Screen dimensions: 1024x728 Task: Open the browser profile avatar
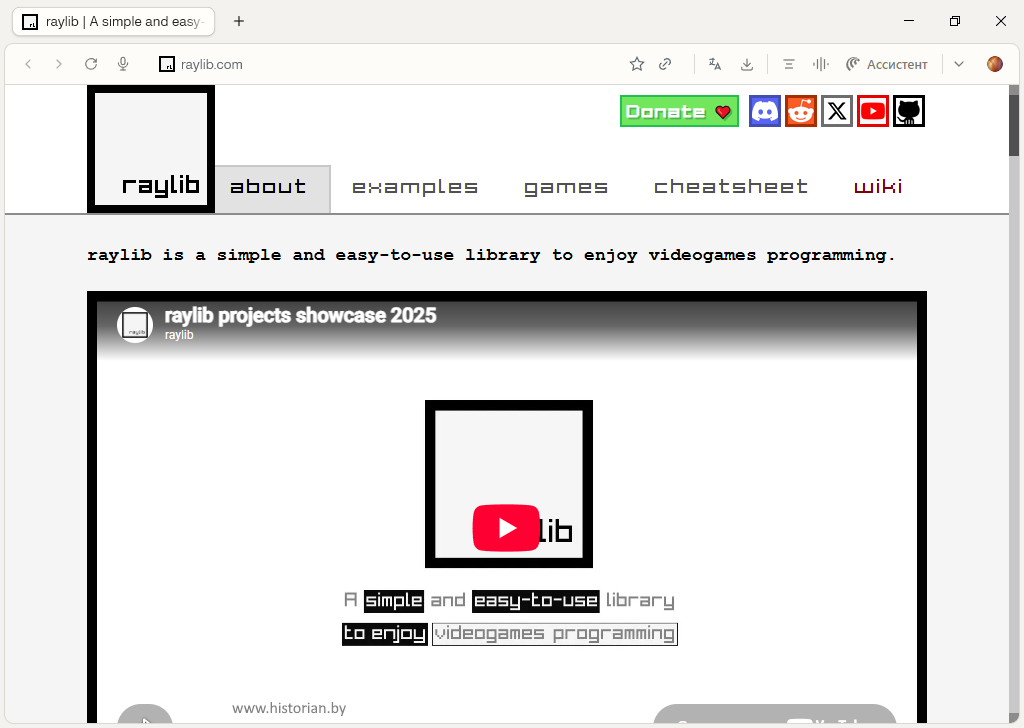[x=995, y=64]
